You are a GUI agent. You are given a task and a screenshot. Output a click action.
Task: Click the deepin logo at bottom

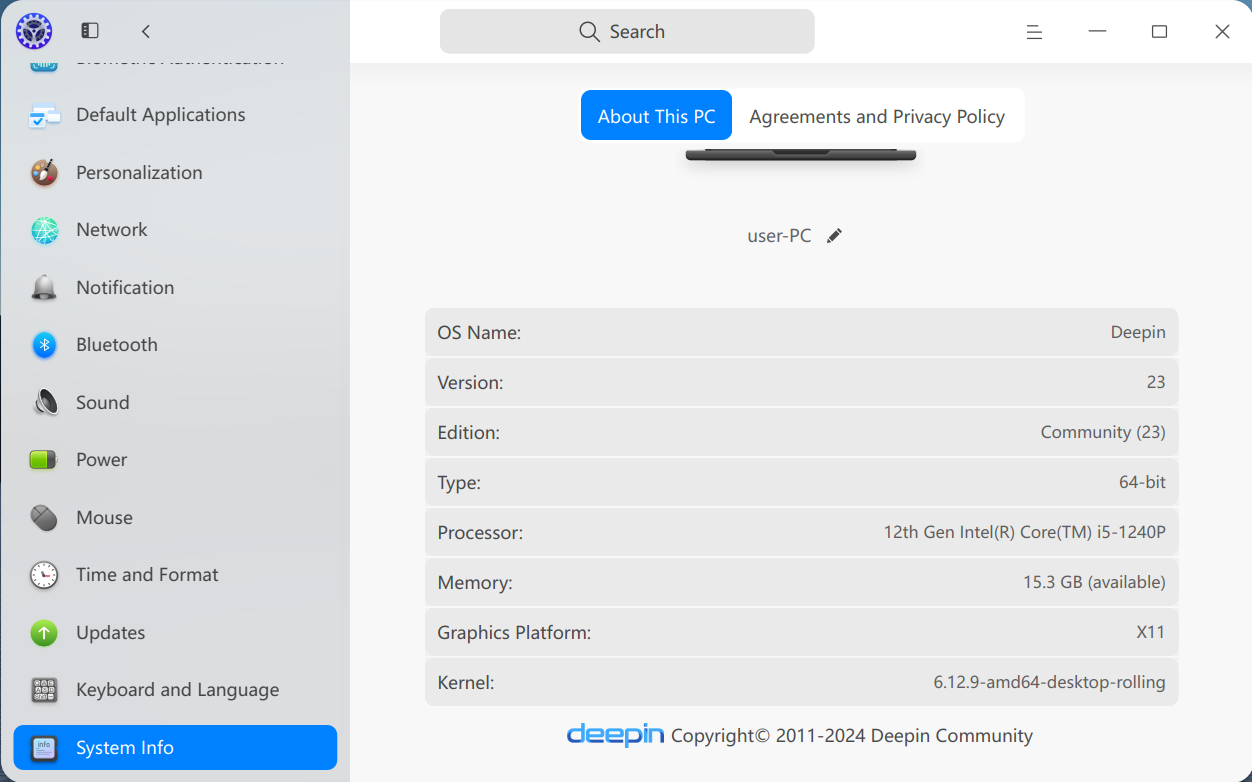click(x=615, y=735)
